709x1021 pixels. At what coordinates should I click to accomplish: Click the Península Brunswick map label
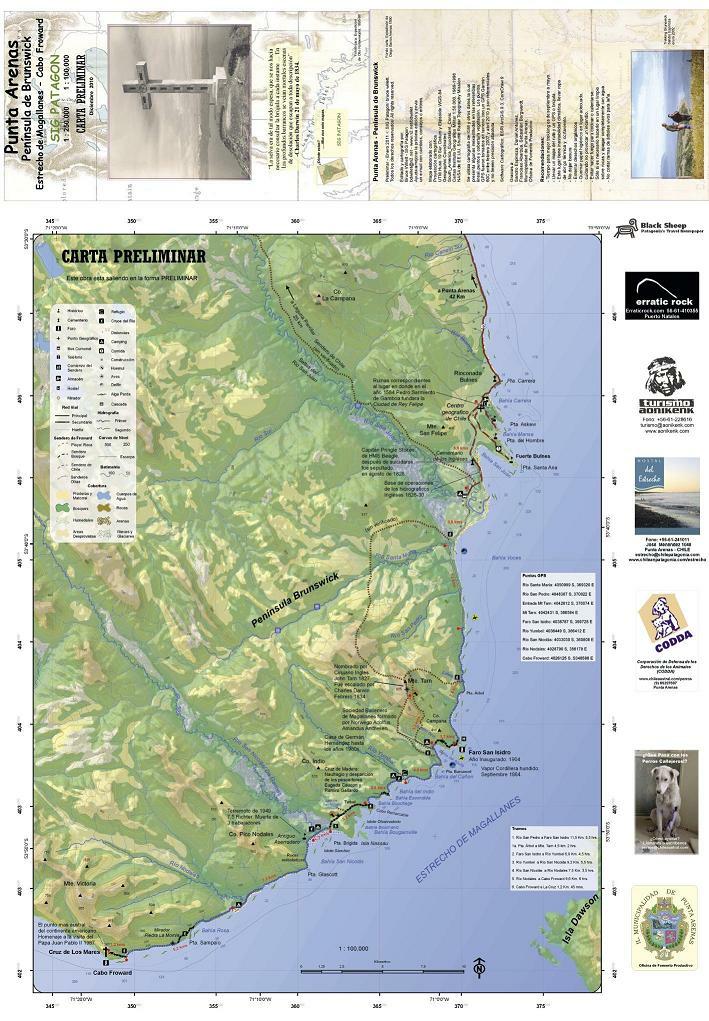click(x=296, y=600)
